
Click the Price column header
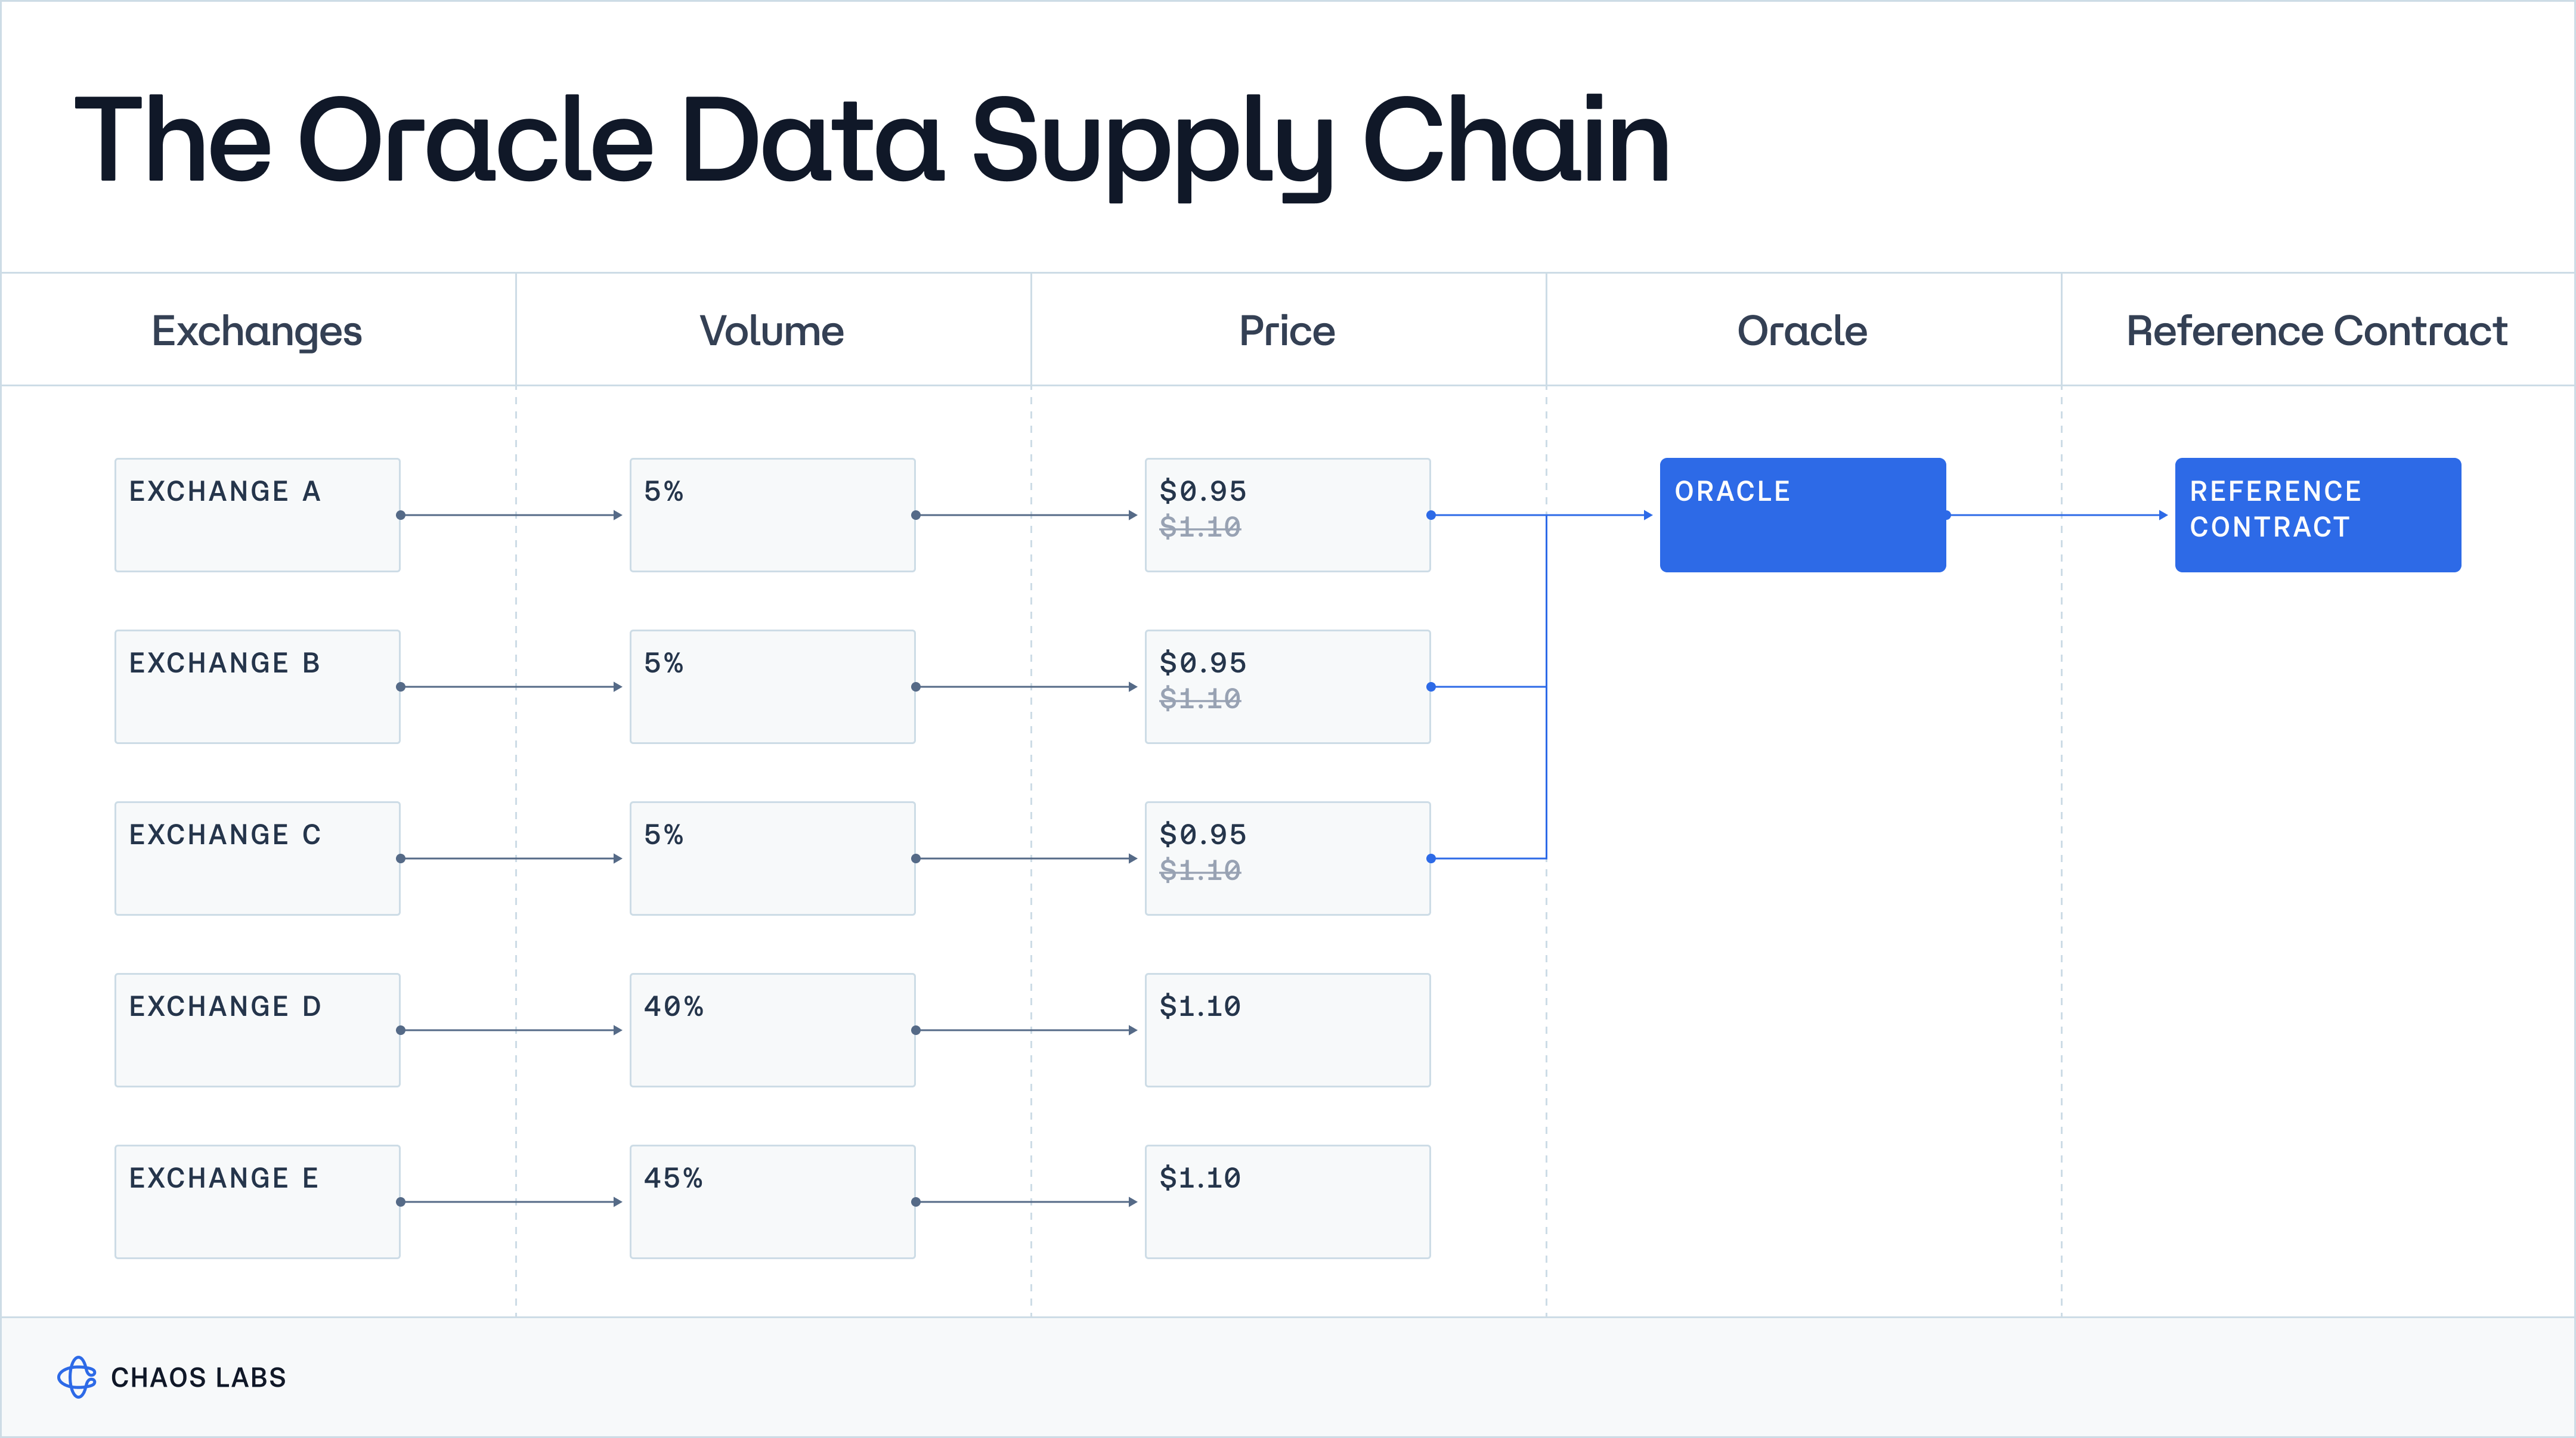click(1287, 331)
